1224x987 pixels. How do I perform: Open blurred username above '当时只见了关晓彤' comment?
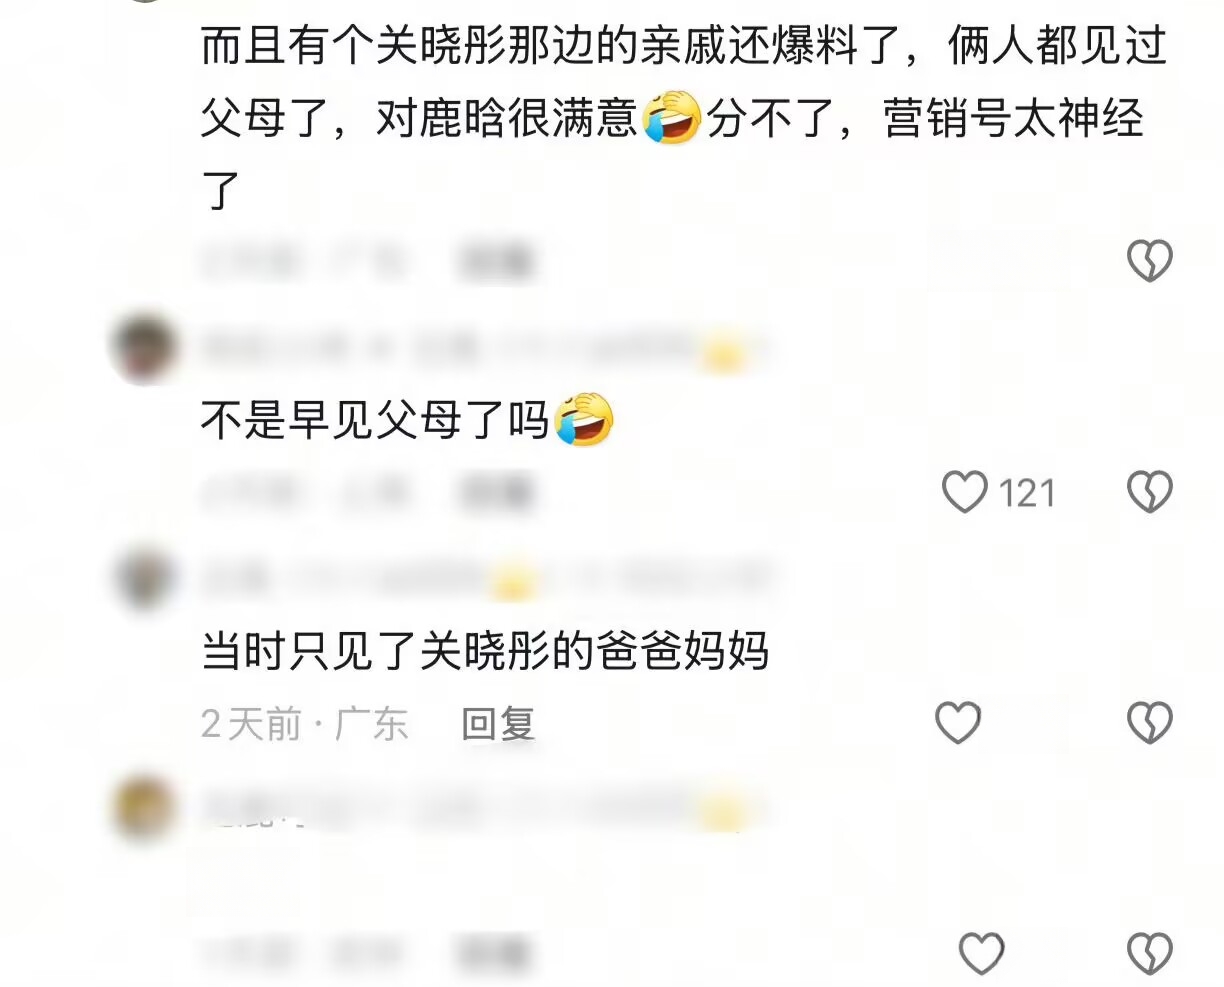pos(485,579)
